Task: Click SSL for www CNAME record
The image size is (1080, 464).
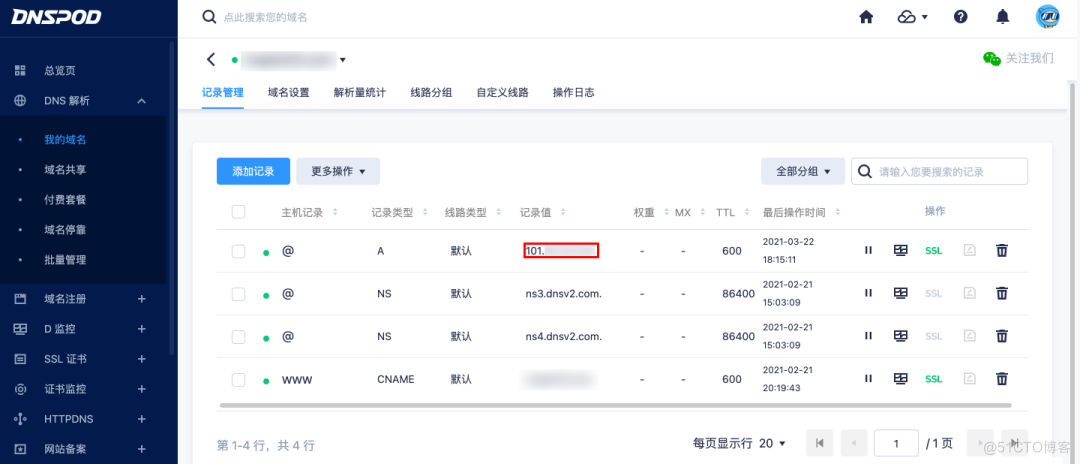Action: (933, 379)
